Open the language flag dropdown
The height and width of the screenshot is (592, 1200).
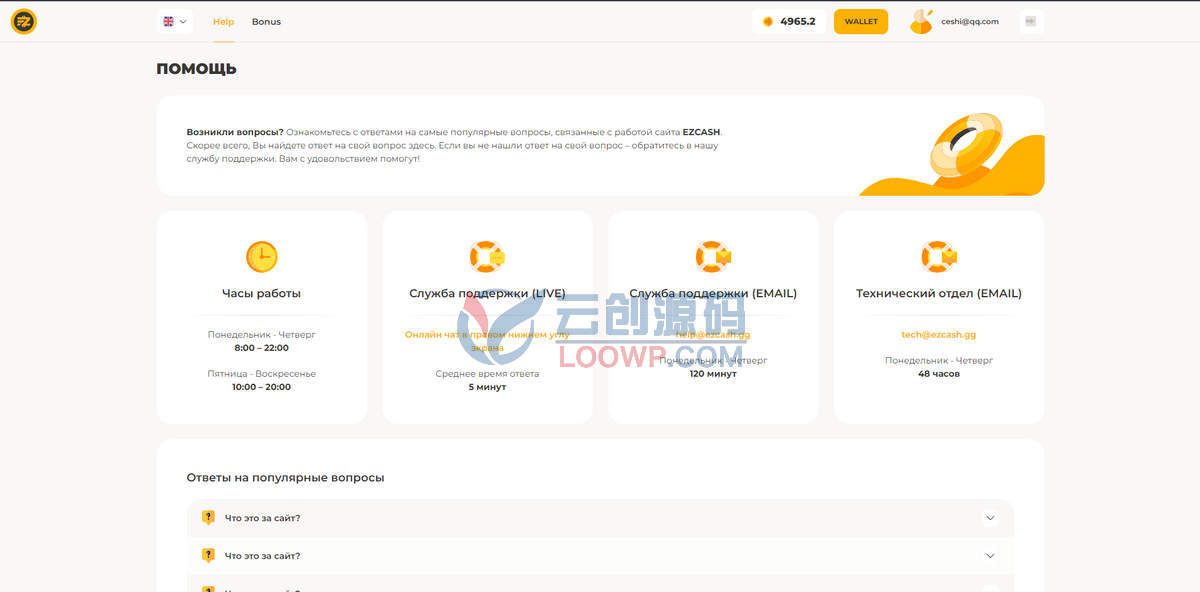click(x=175, y=21)
